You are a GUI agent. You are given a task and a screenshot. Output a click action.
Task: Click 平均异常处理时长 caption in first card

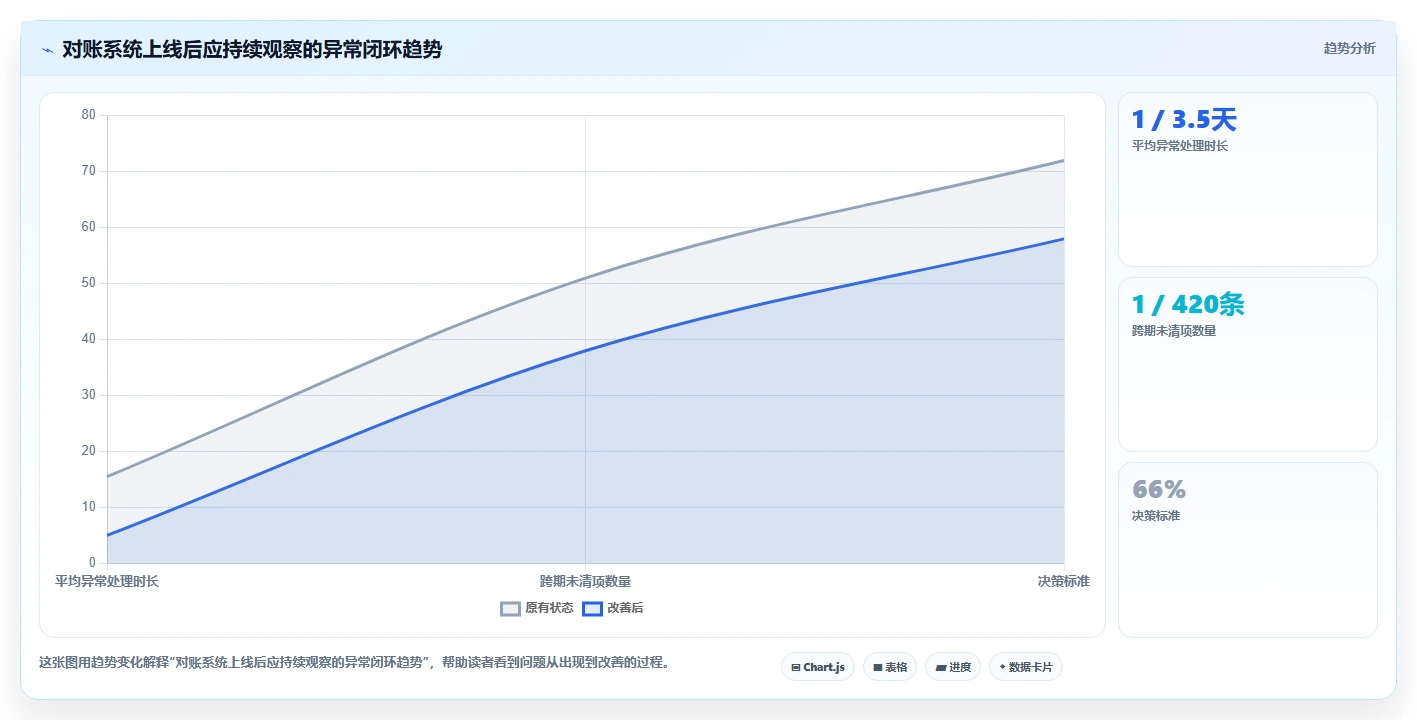1180,146
